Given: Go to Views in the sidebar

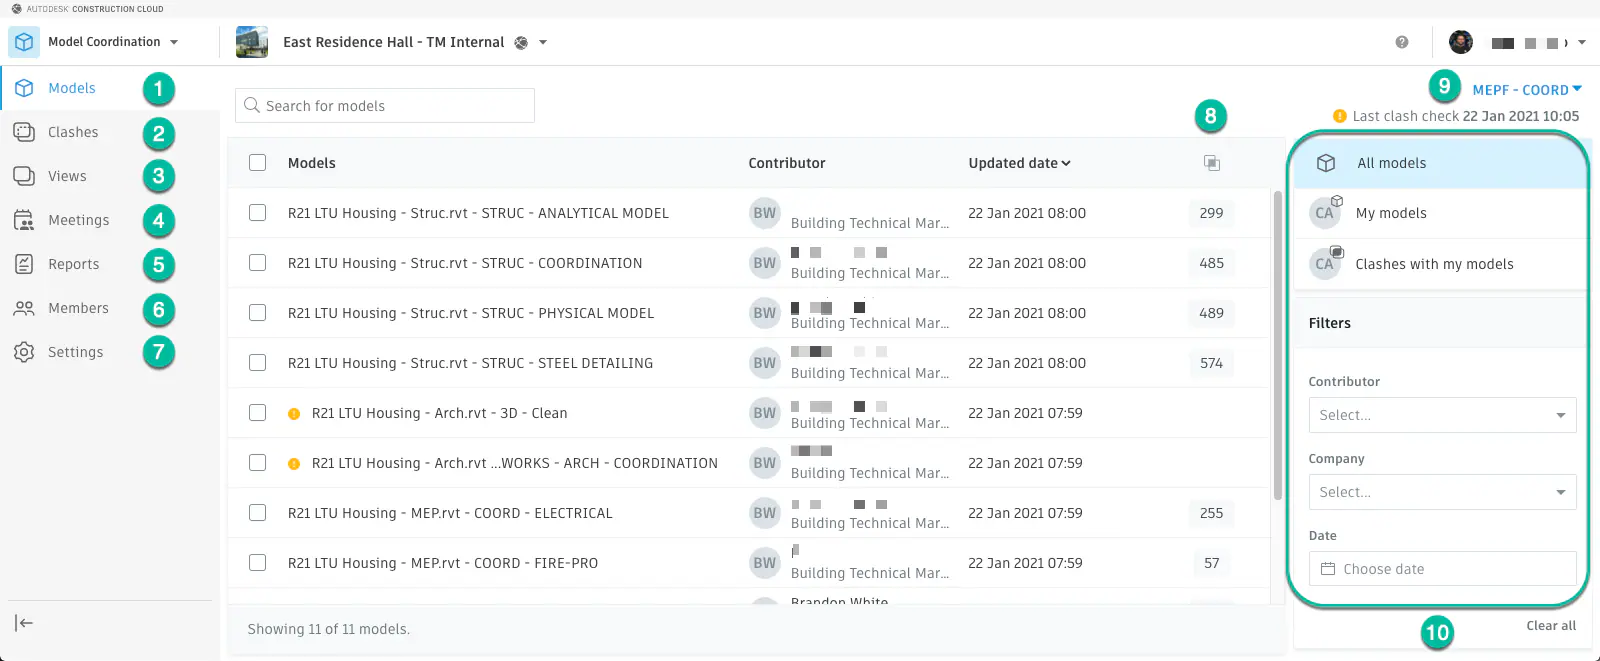Looking at the screenshot, I should (x=67, y=176).
